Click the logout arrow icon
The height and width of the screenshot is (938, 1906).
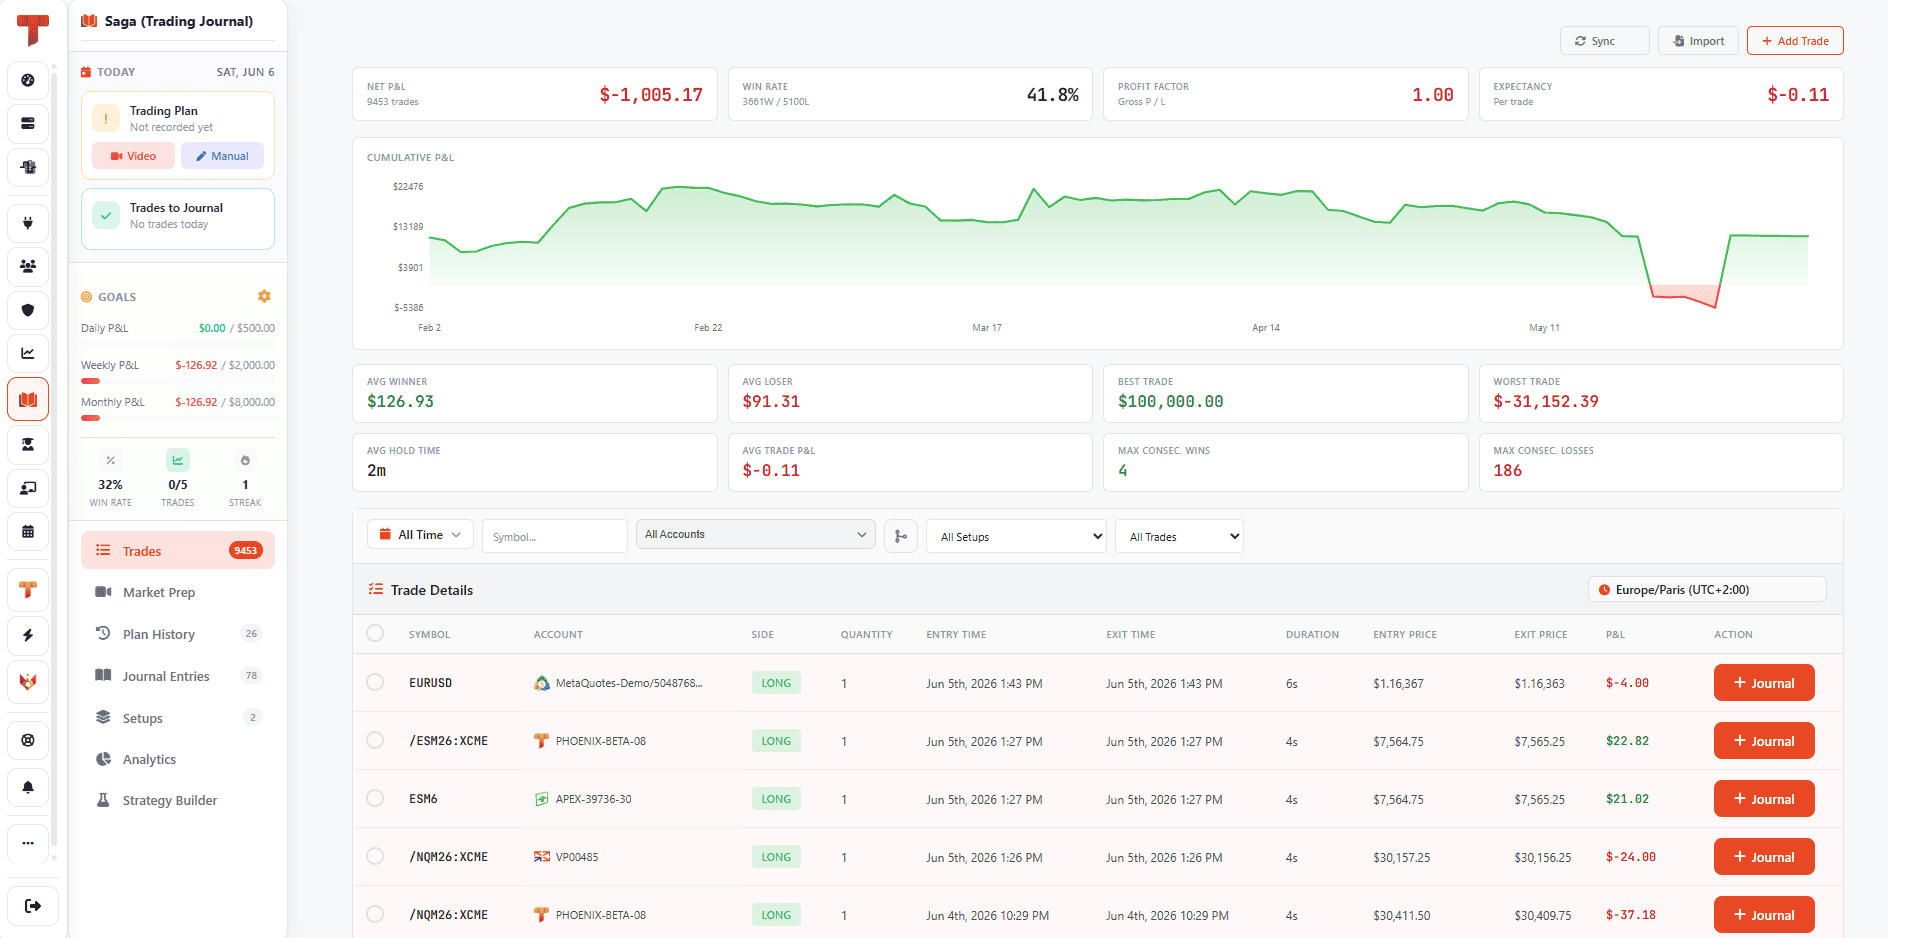point(32,906)
